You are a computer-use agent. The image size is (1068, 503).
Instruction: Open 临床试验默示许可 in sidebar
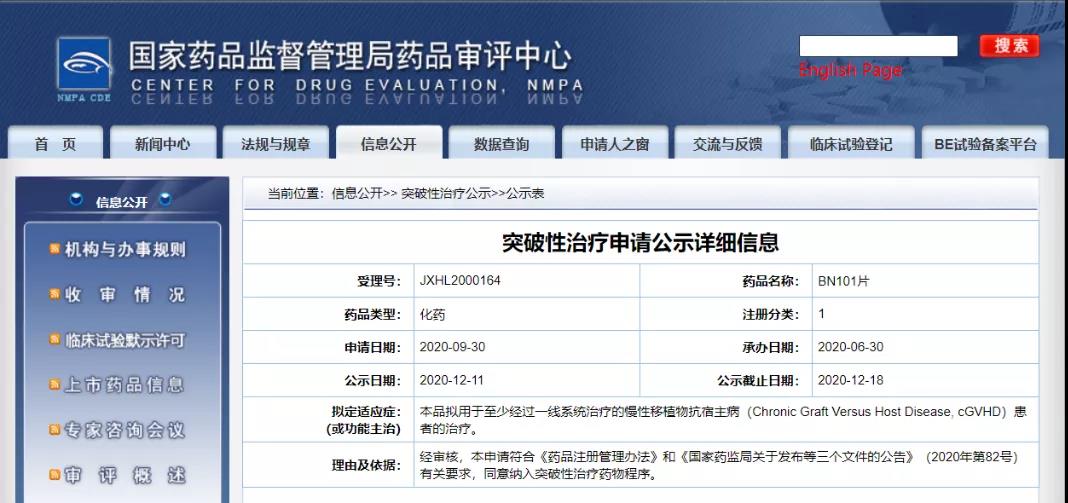click(125, 340)
